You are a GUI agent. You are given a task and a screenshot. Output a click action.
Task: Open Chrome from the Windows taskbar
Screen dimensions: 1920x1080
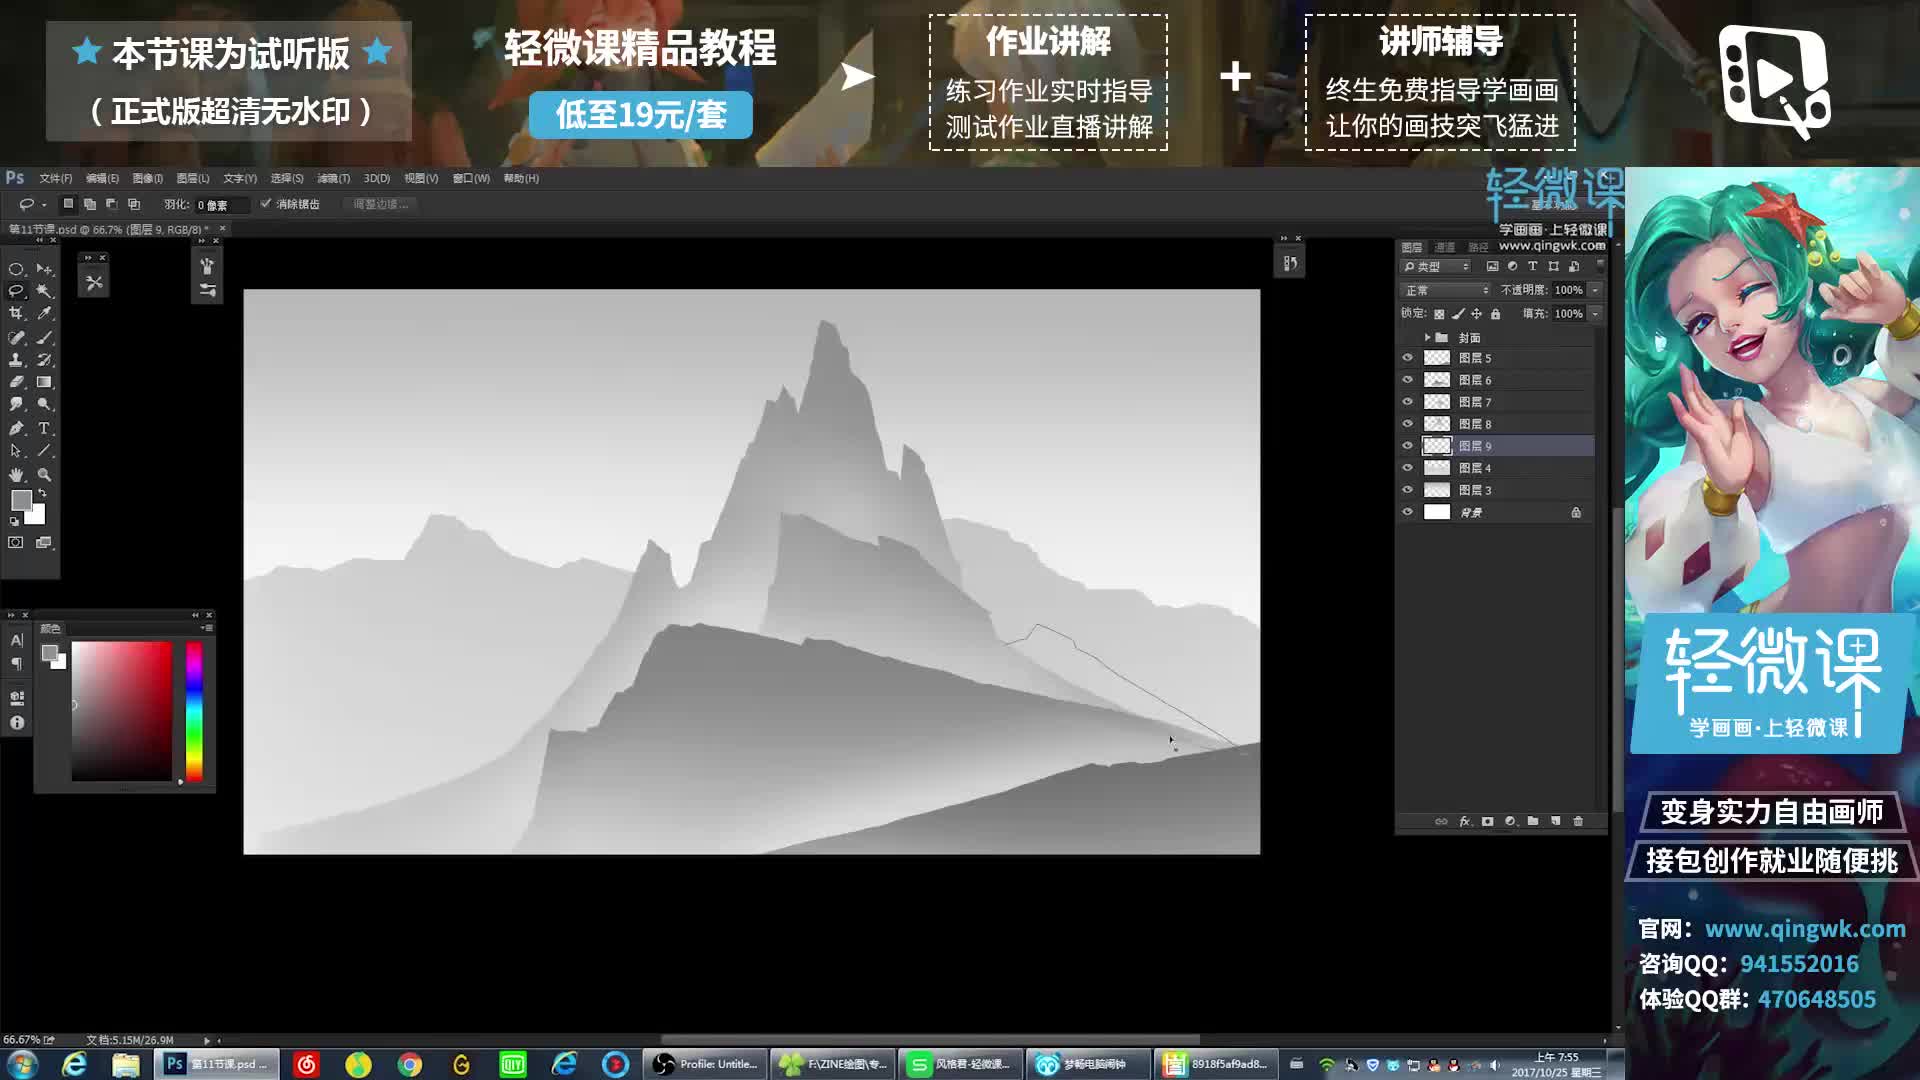[410, 1065]
